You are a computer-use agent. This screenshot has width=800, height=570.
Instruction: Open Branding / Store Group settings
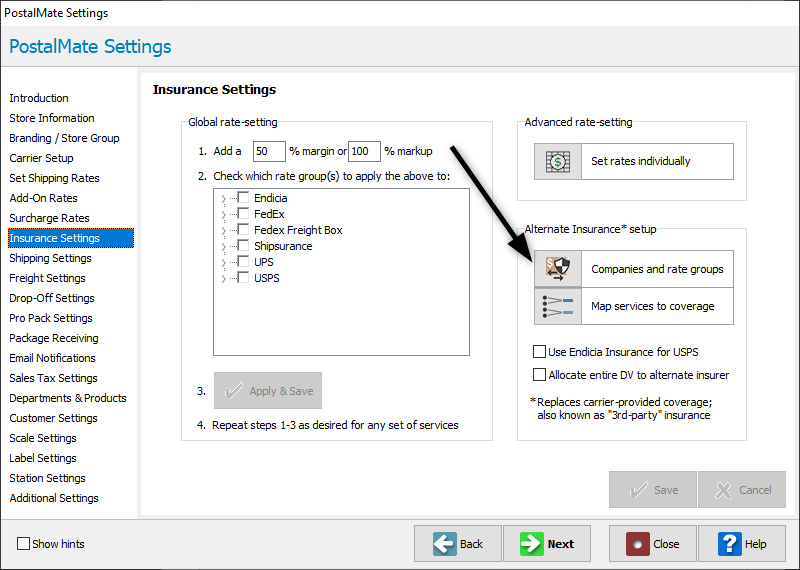pyautogui.click(x=64, y=138)
